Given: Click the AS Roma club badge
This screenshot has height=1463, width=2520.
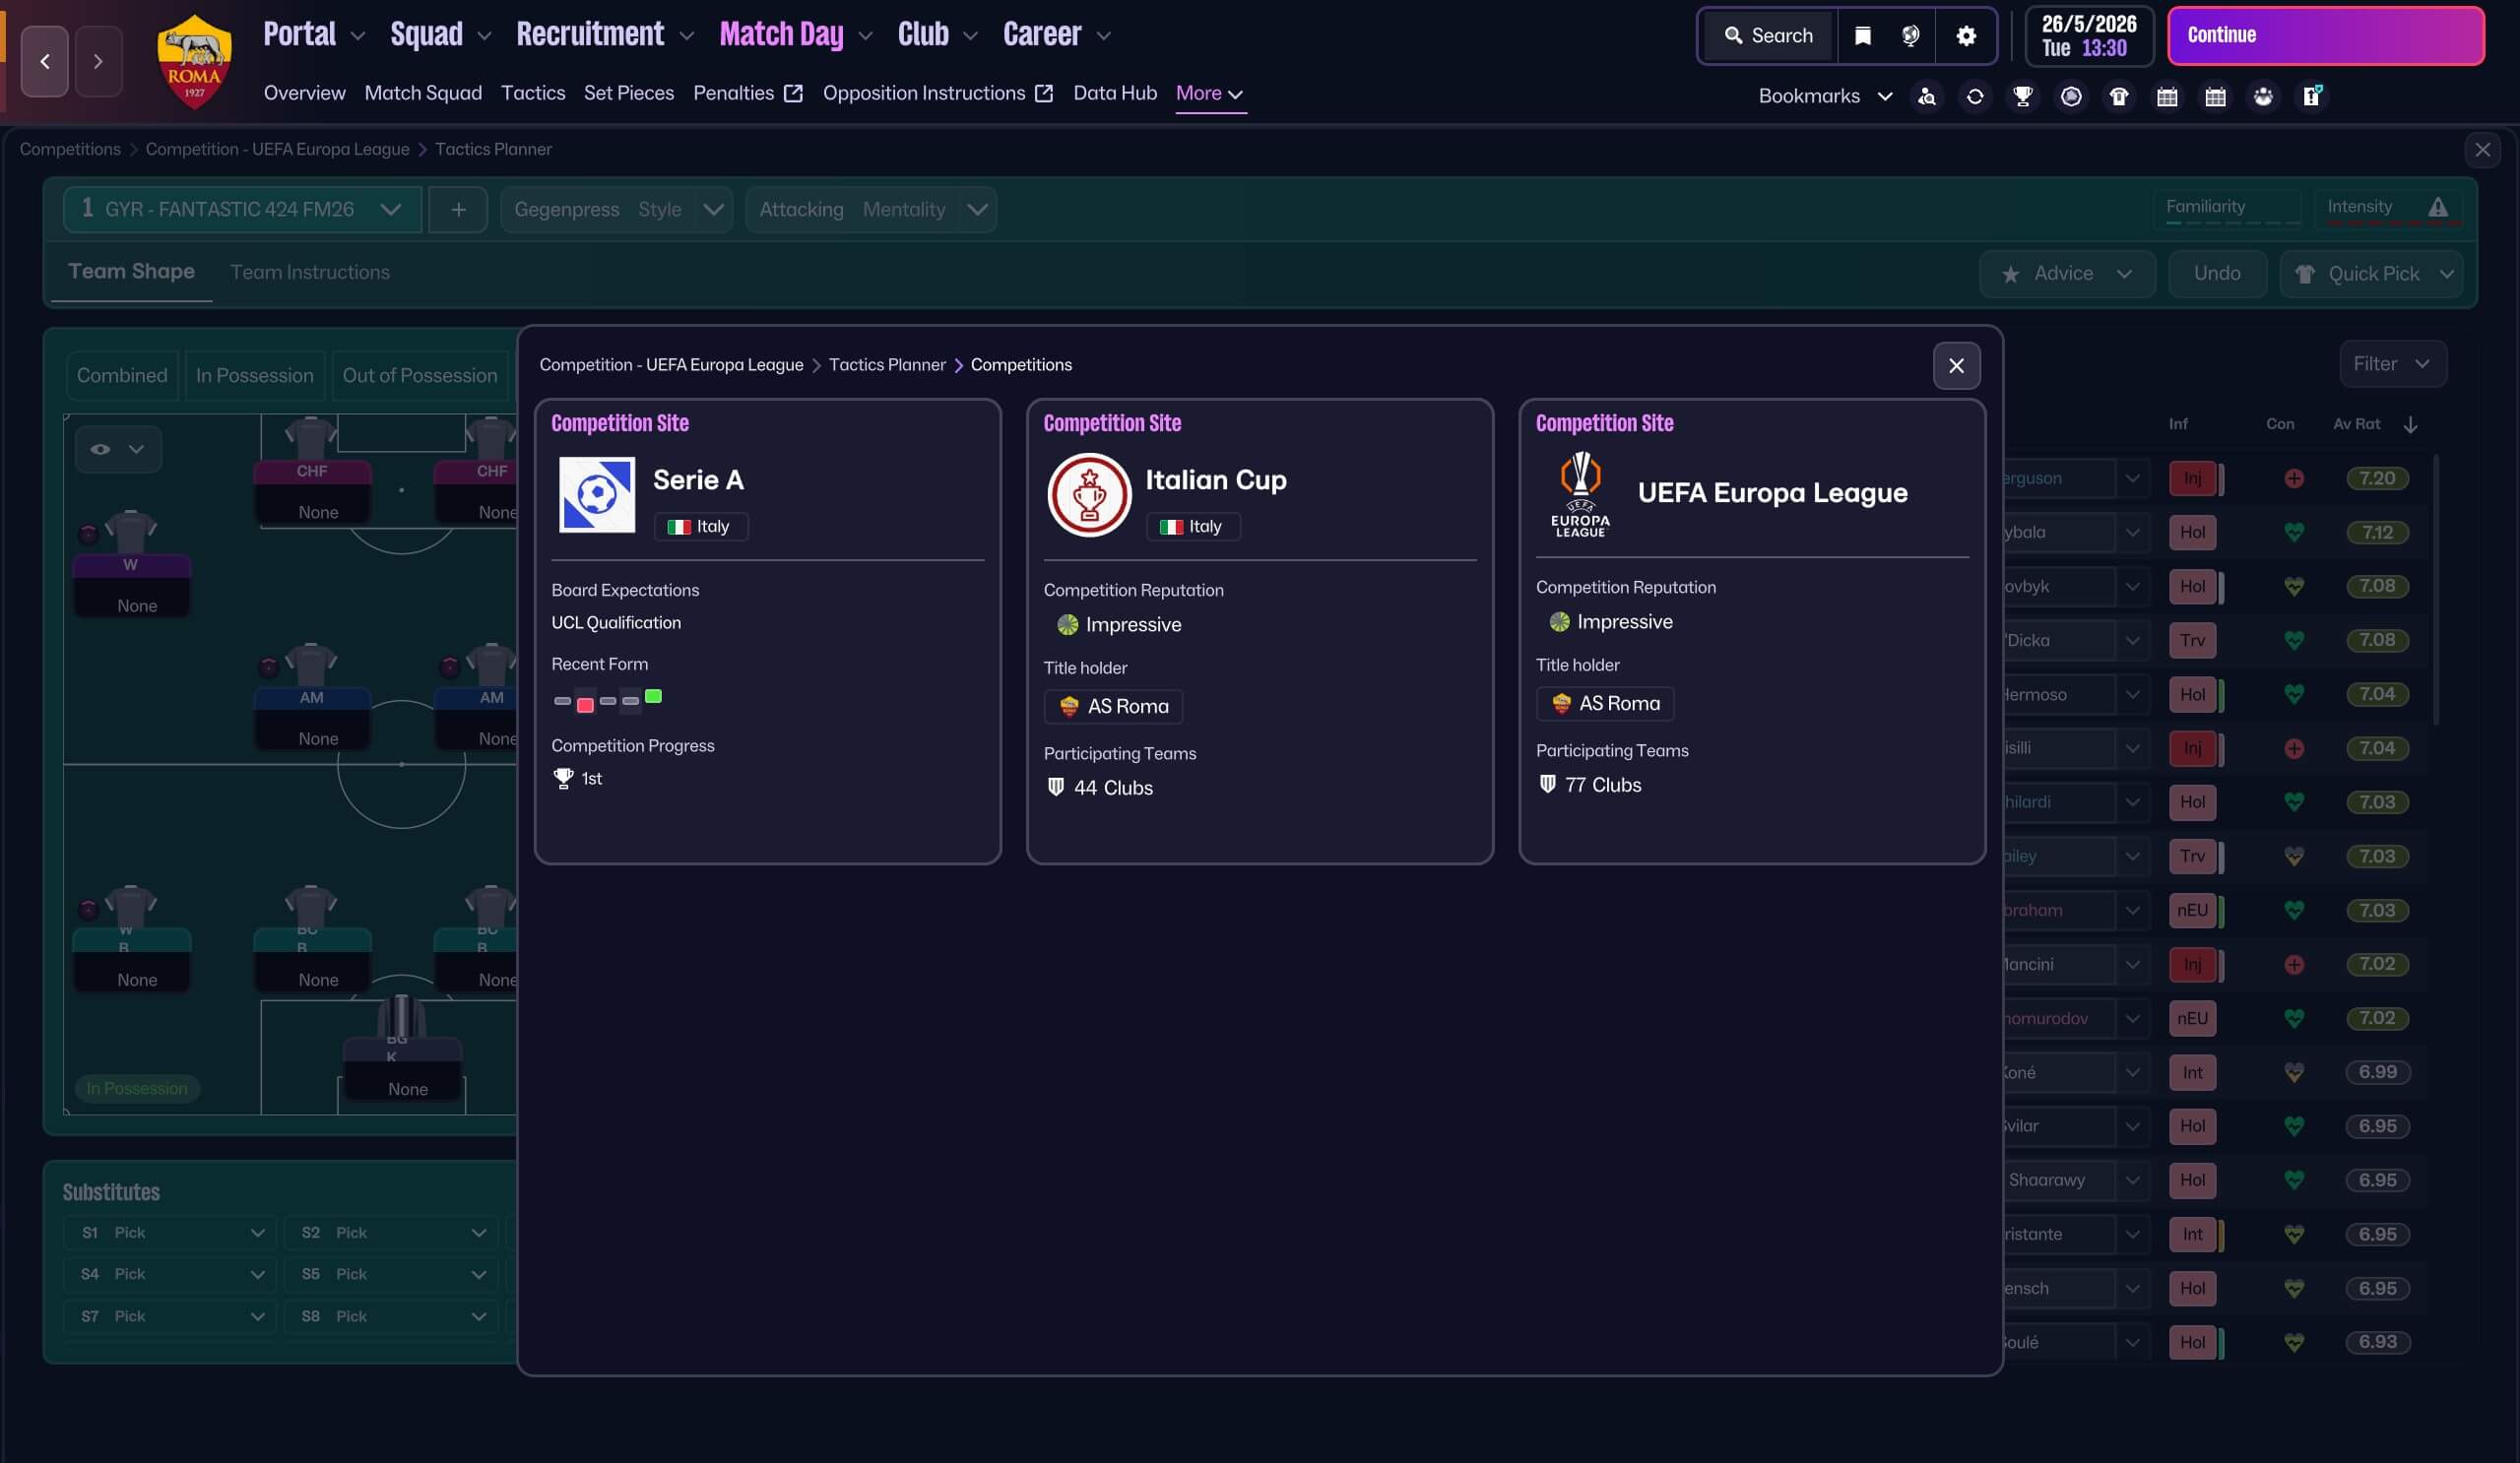Looking at the screenshot, I should coord(195,61).
